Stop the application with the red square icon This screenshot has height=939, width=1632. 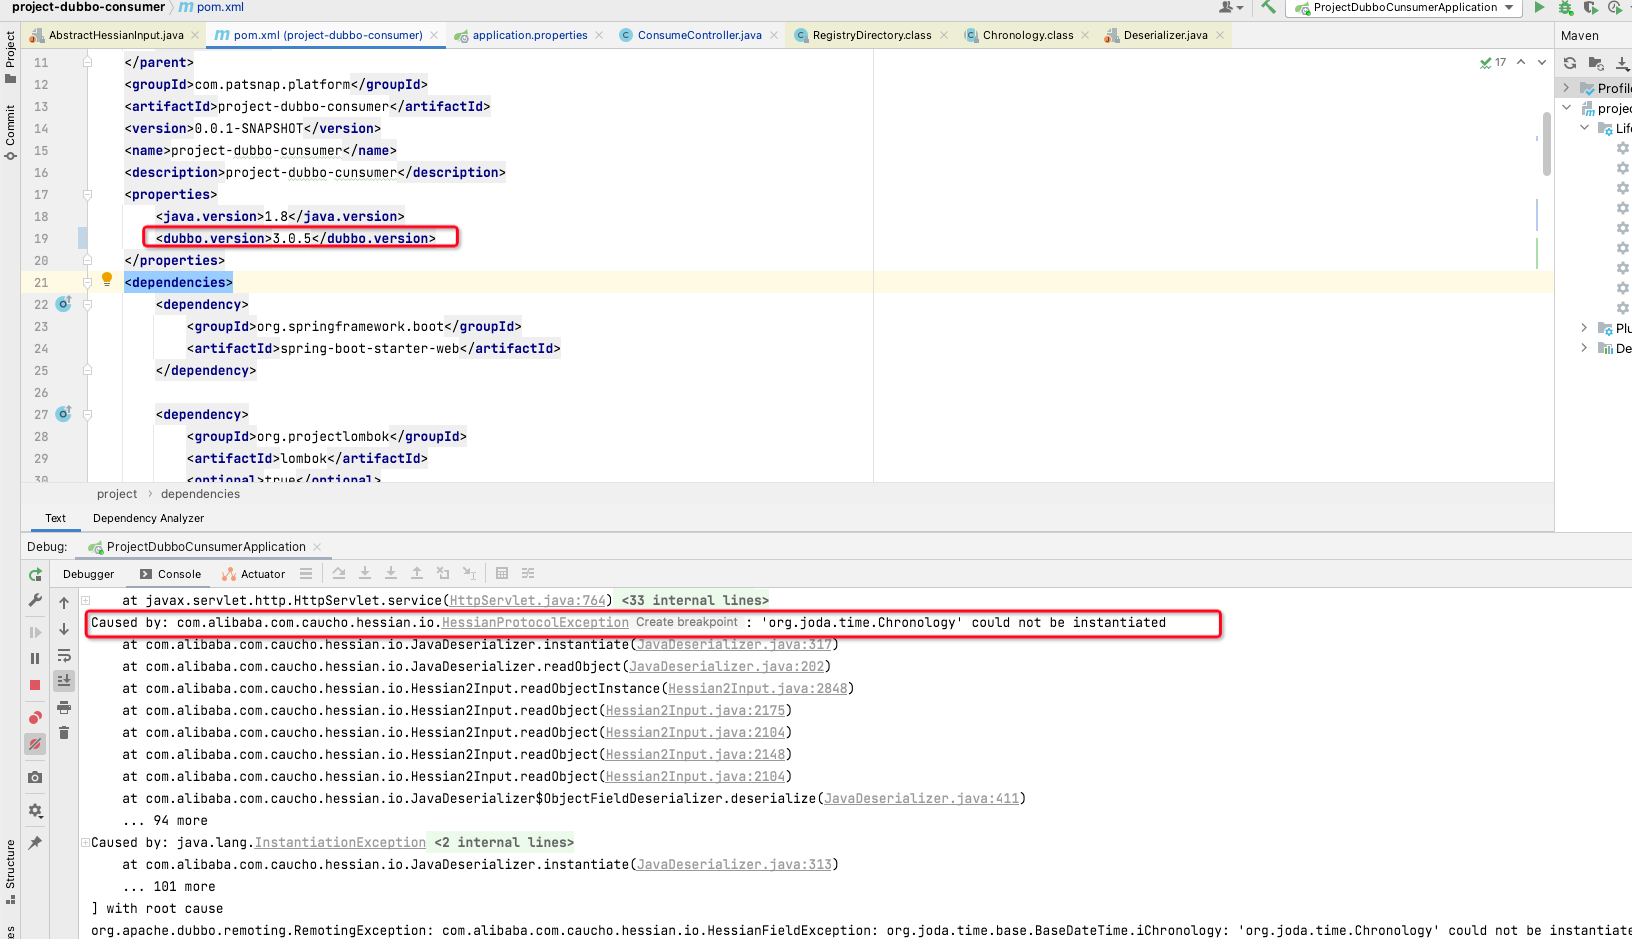tap(35, 685)
